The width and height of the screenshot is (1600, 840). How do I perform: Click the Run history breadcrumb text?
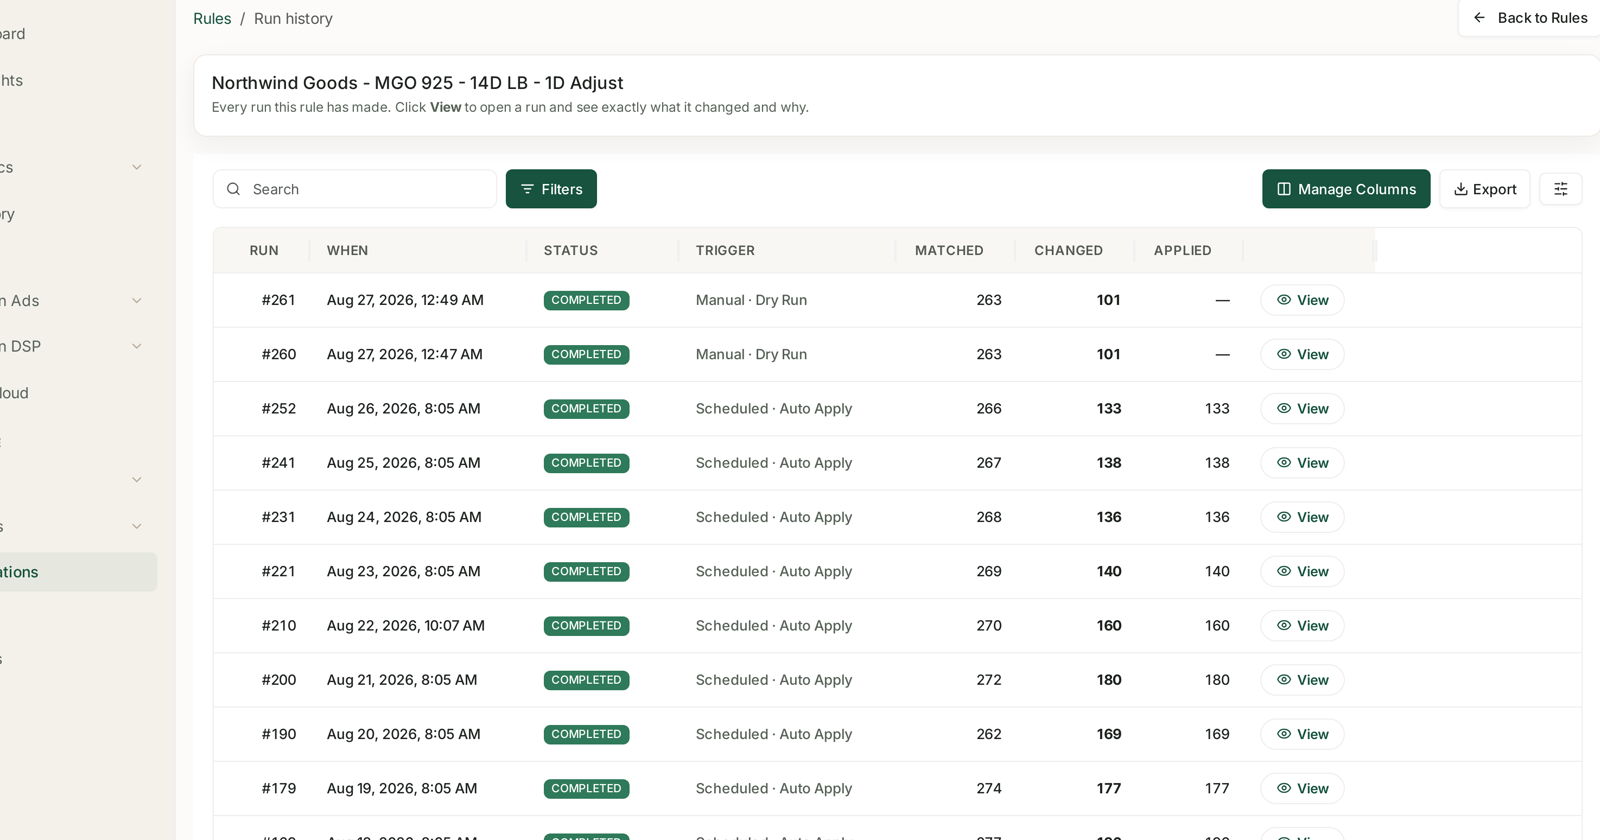293,19
